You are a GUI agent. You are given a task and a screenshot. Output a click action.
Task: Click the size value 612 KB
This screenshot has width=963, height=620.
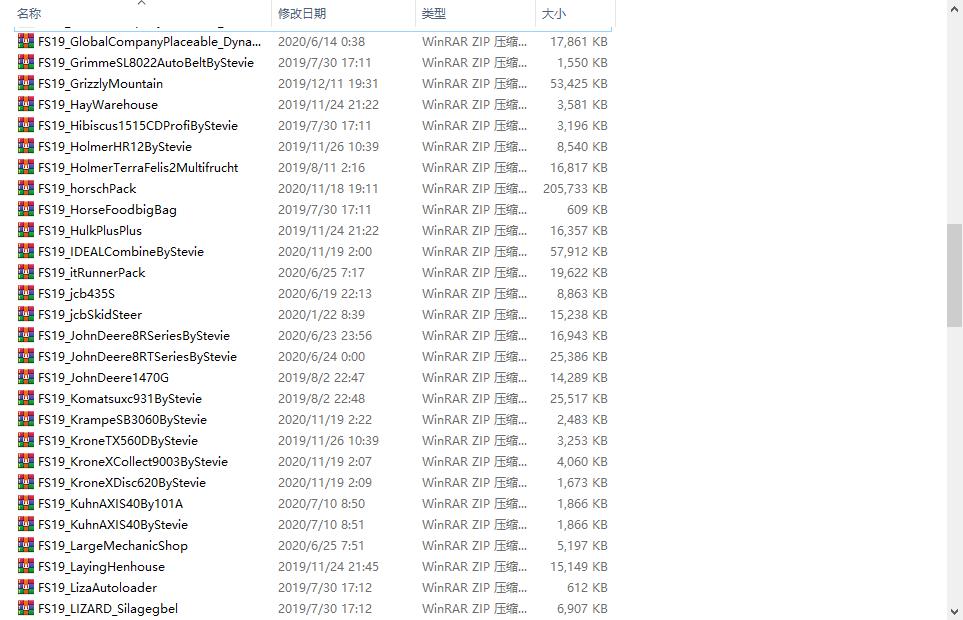(587, 587)
